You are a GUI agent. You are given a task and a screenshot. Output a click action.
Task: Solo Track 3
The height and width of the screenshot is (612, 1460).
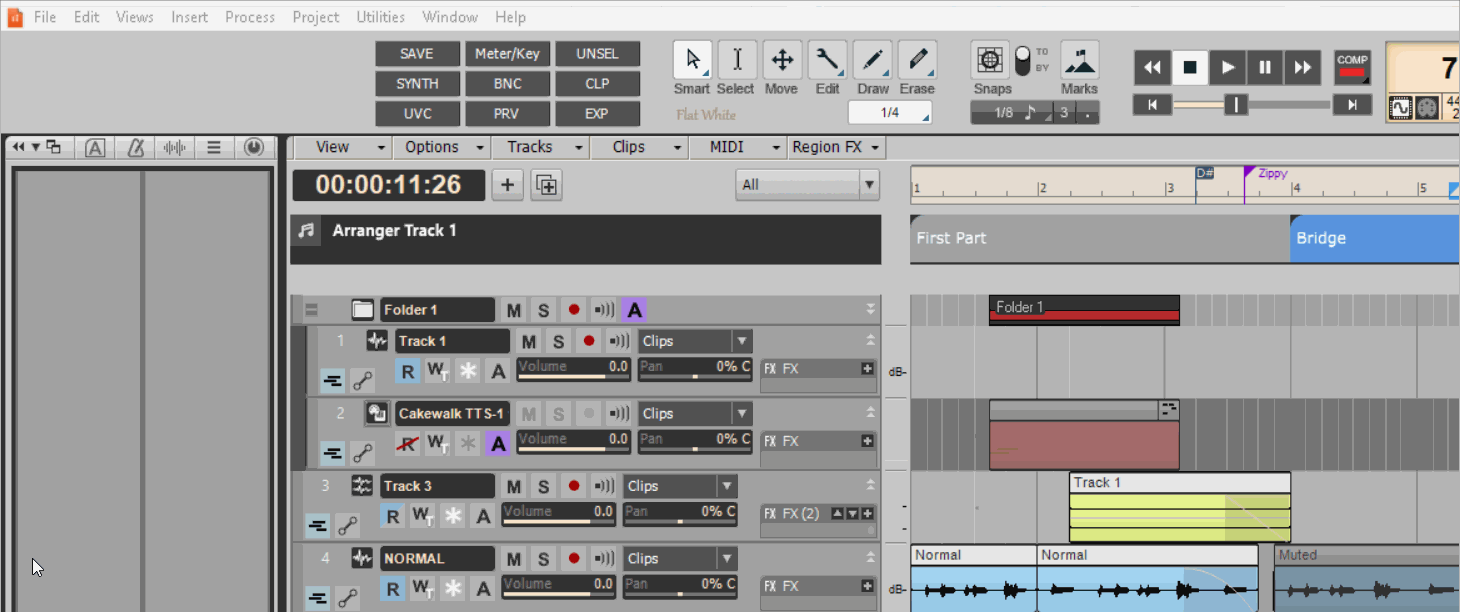click(x=543, y=486)
